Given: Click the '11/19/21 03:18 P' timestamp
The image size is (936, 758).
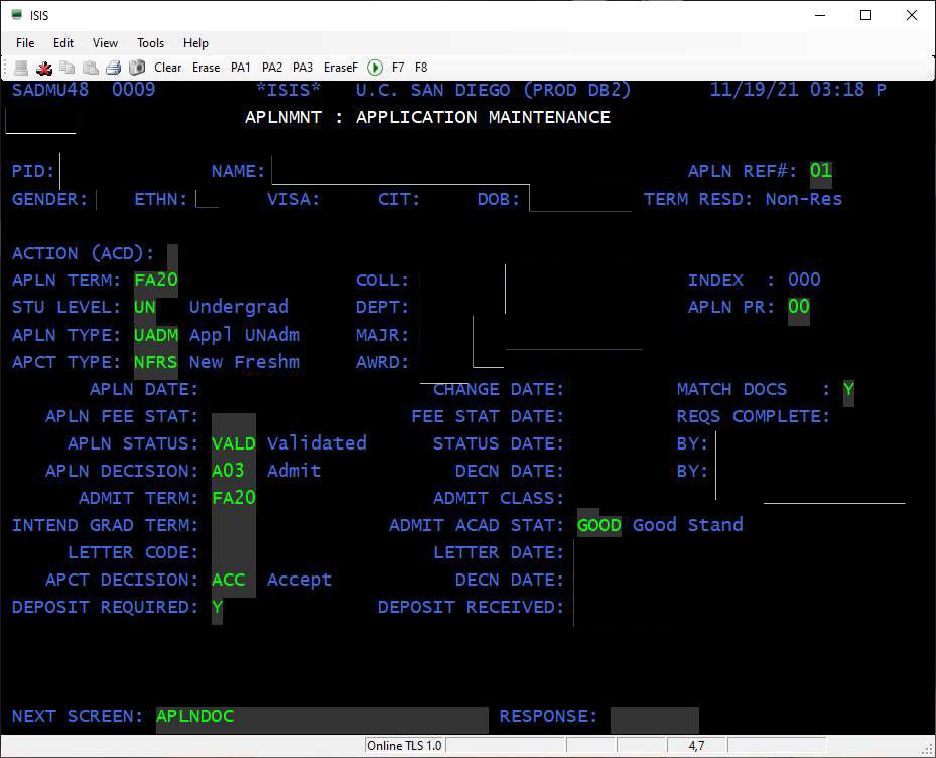Looking at the screenshot, I should [x=798, y=91].
